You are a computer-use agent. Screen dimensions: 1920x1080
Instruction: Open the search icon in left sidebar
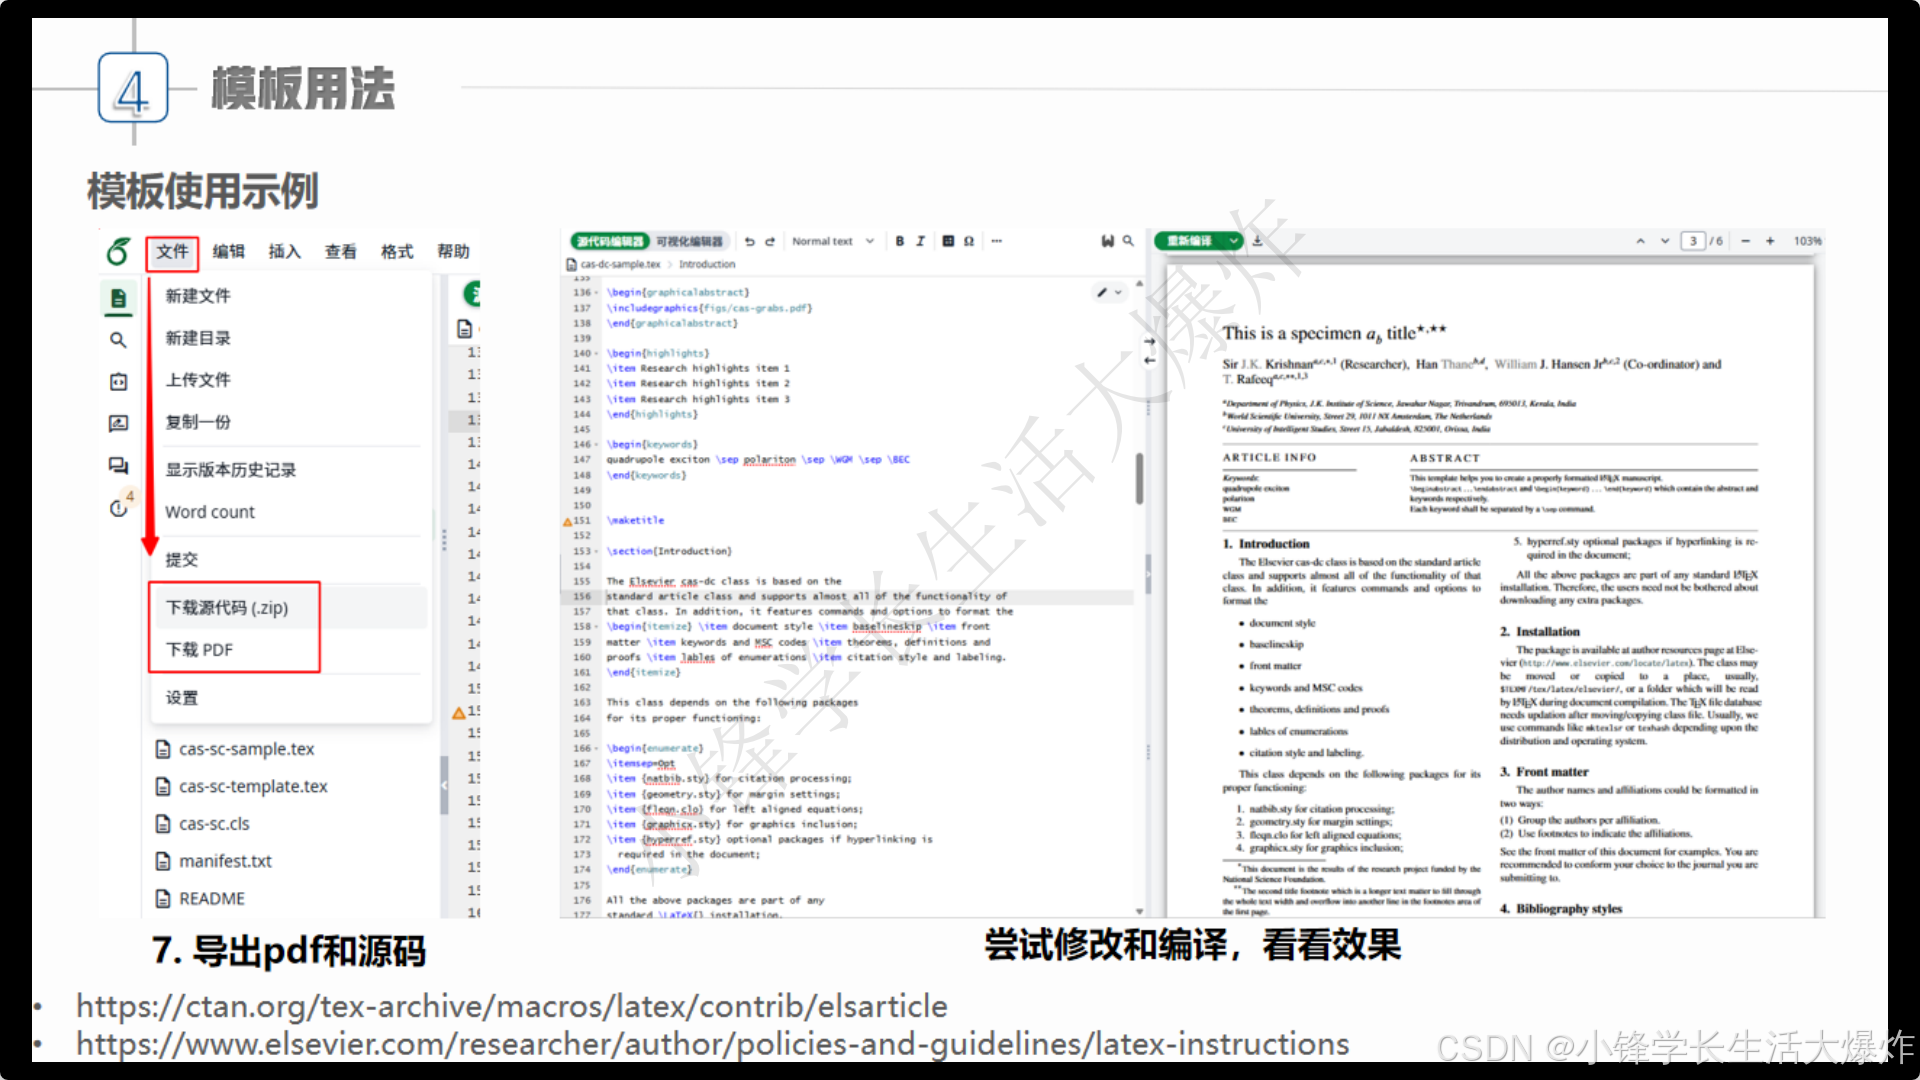(118, 340)
